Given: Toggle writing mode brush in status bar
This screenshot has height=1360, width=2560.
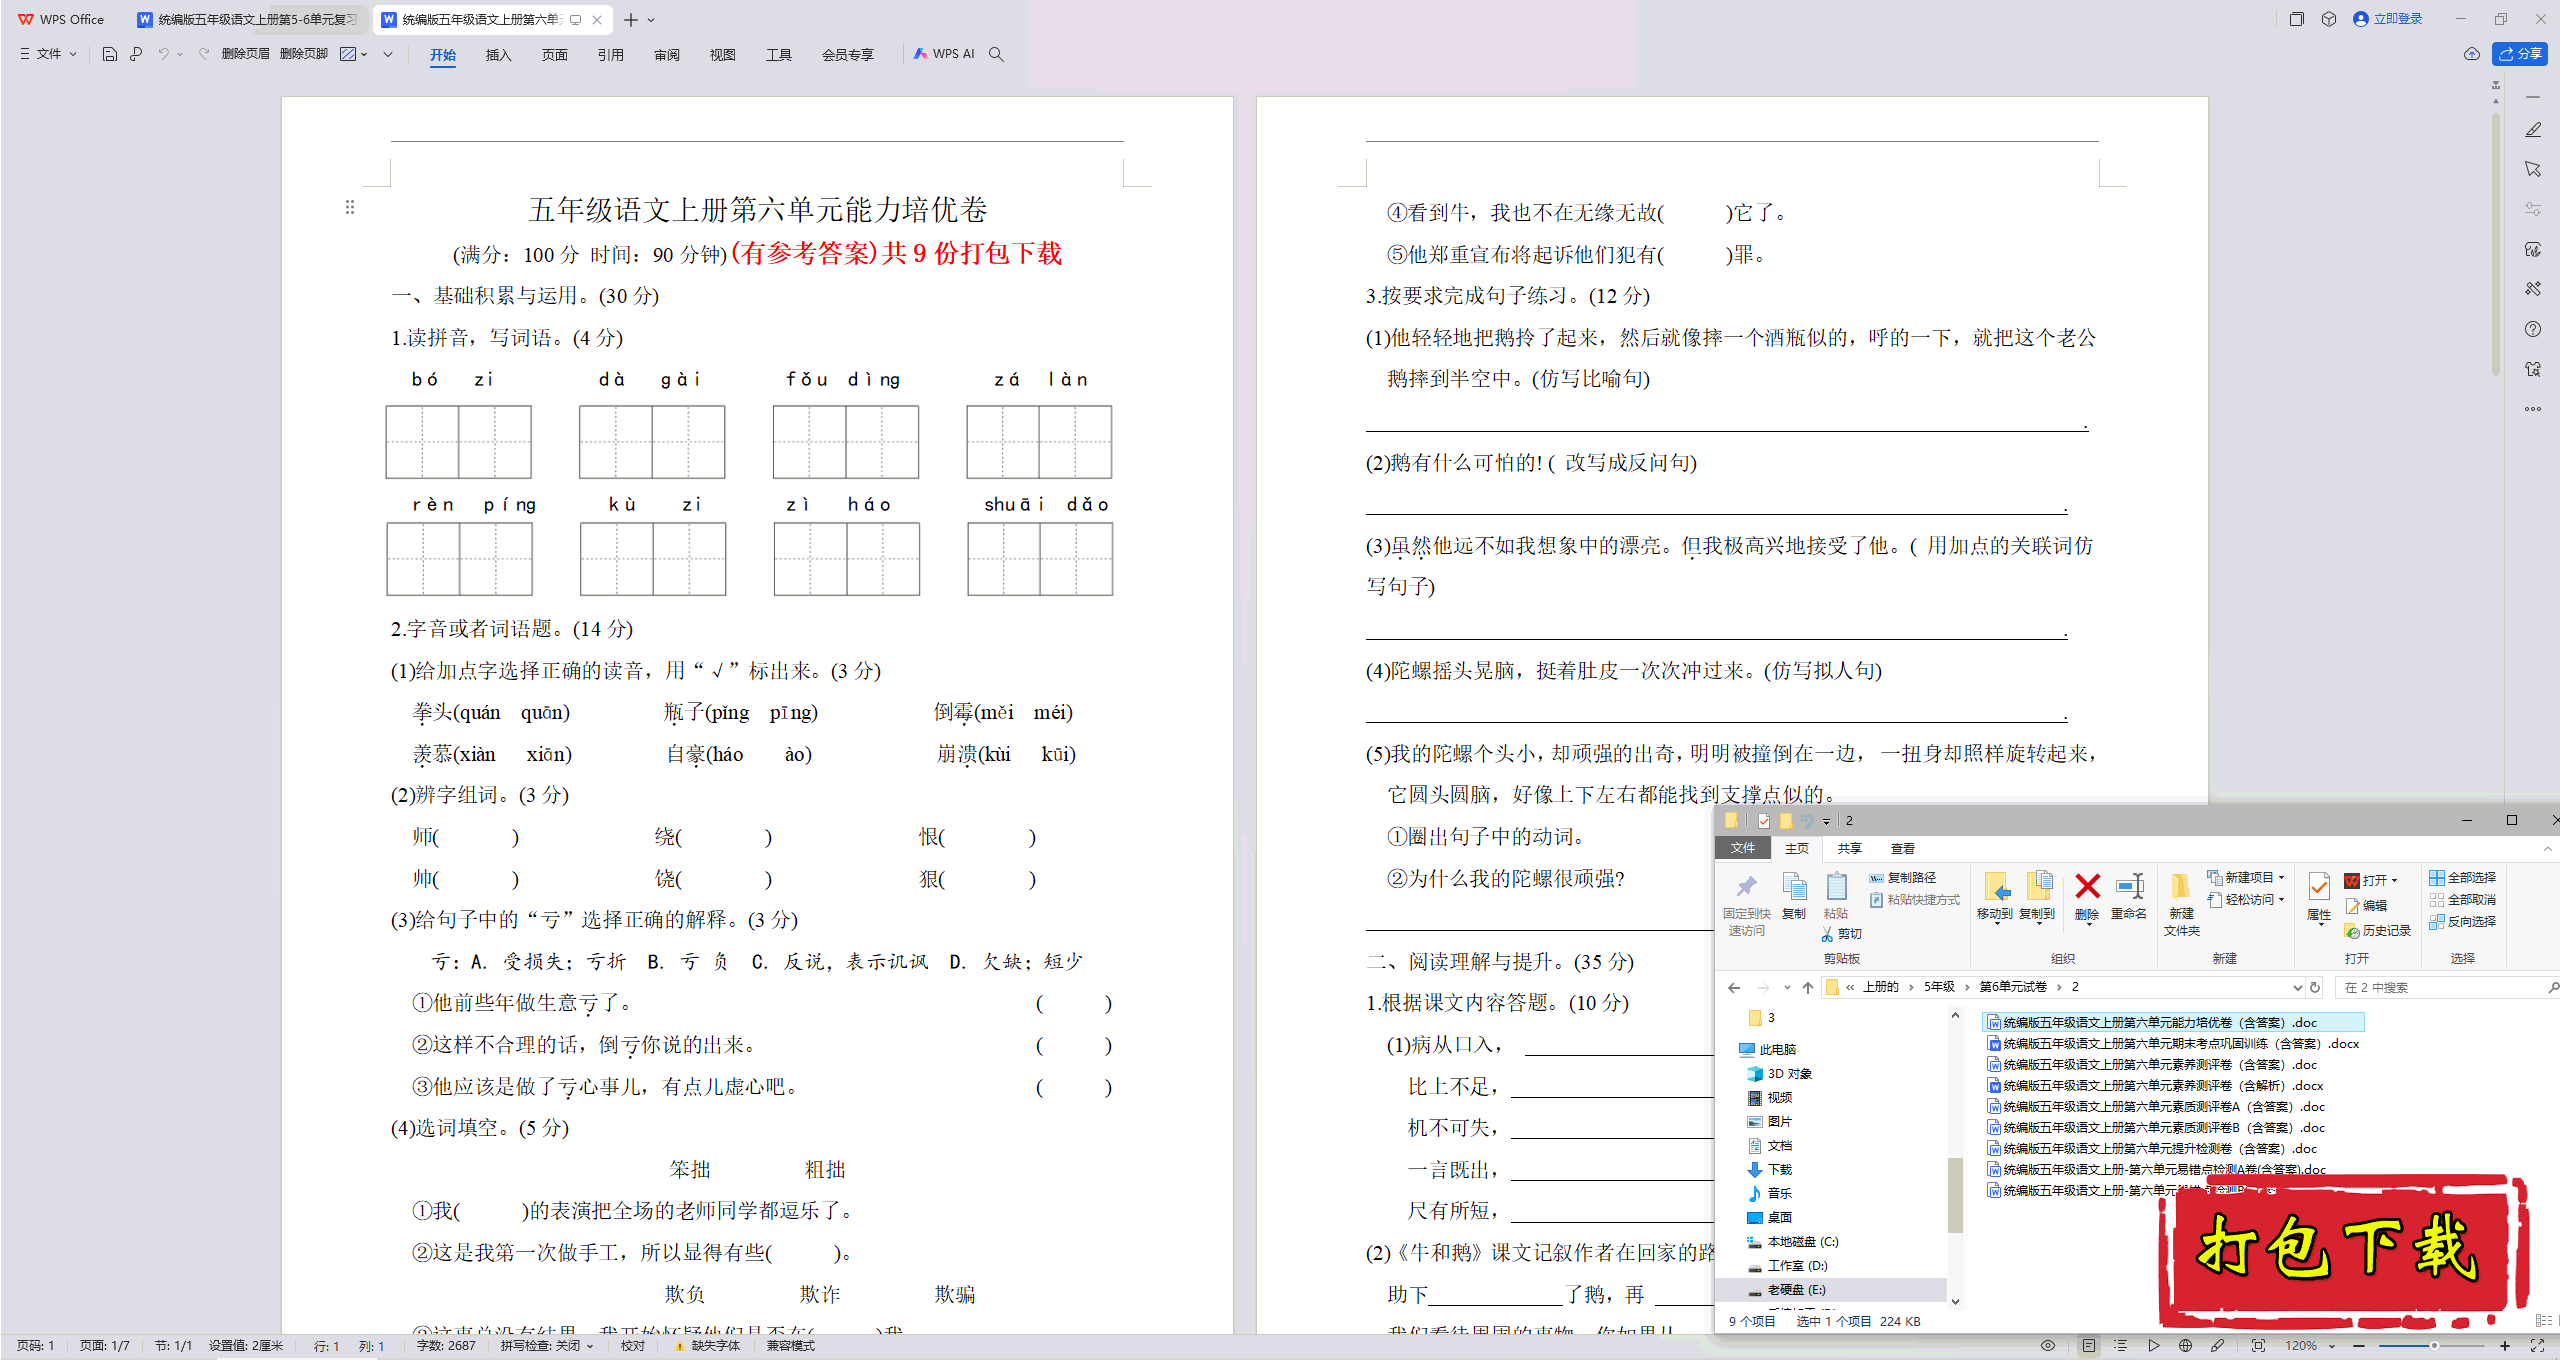Looking at the screenshot, I should pyautogui.click(x=2217, y=1346).
